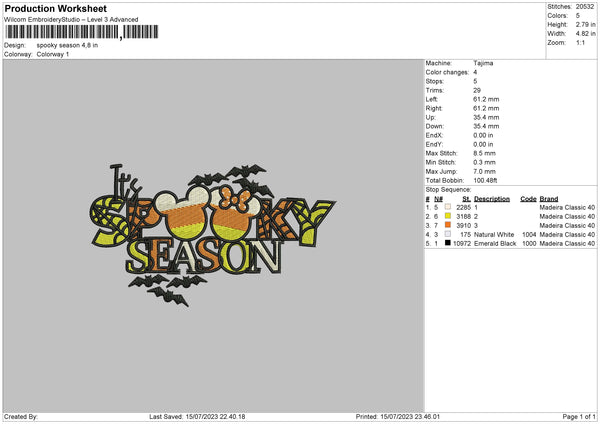The image size is (600, 424).
Task: Click Emerald Black description text
Action: click(x=495, y=243)
